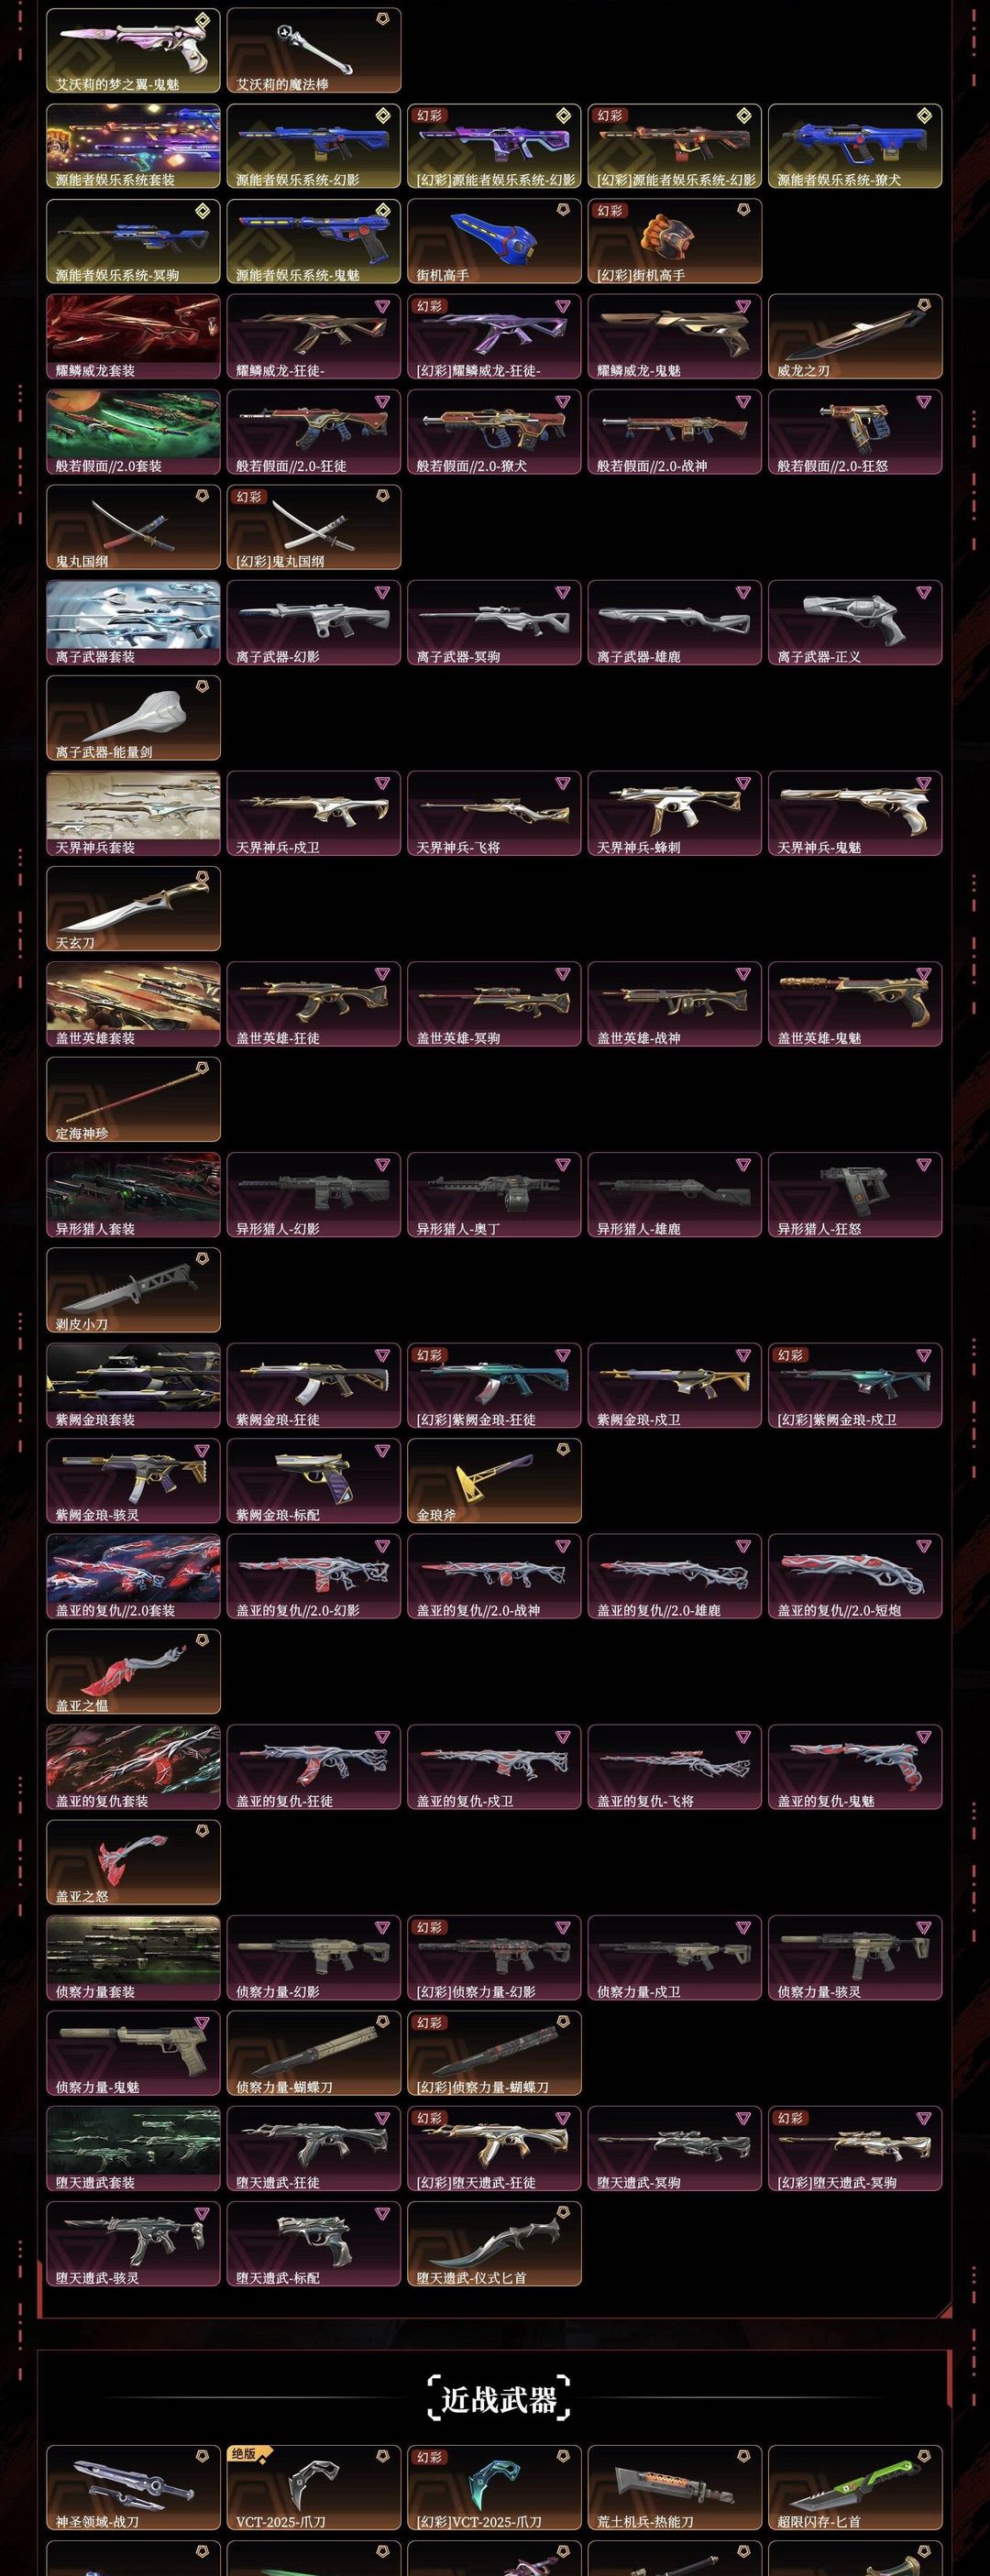Viewport: 990px width, 2576px height.
Task: Click the 街机高手 melee weapon card
Action: coord(494,241)
